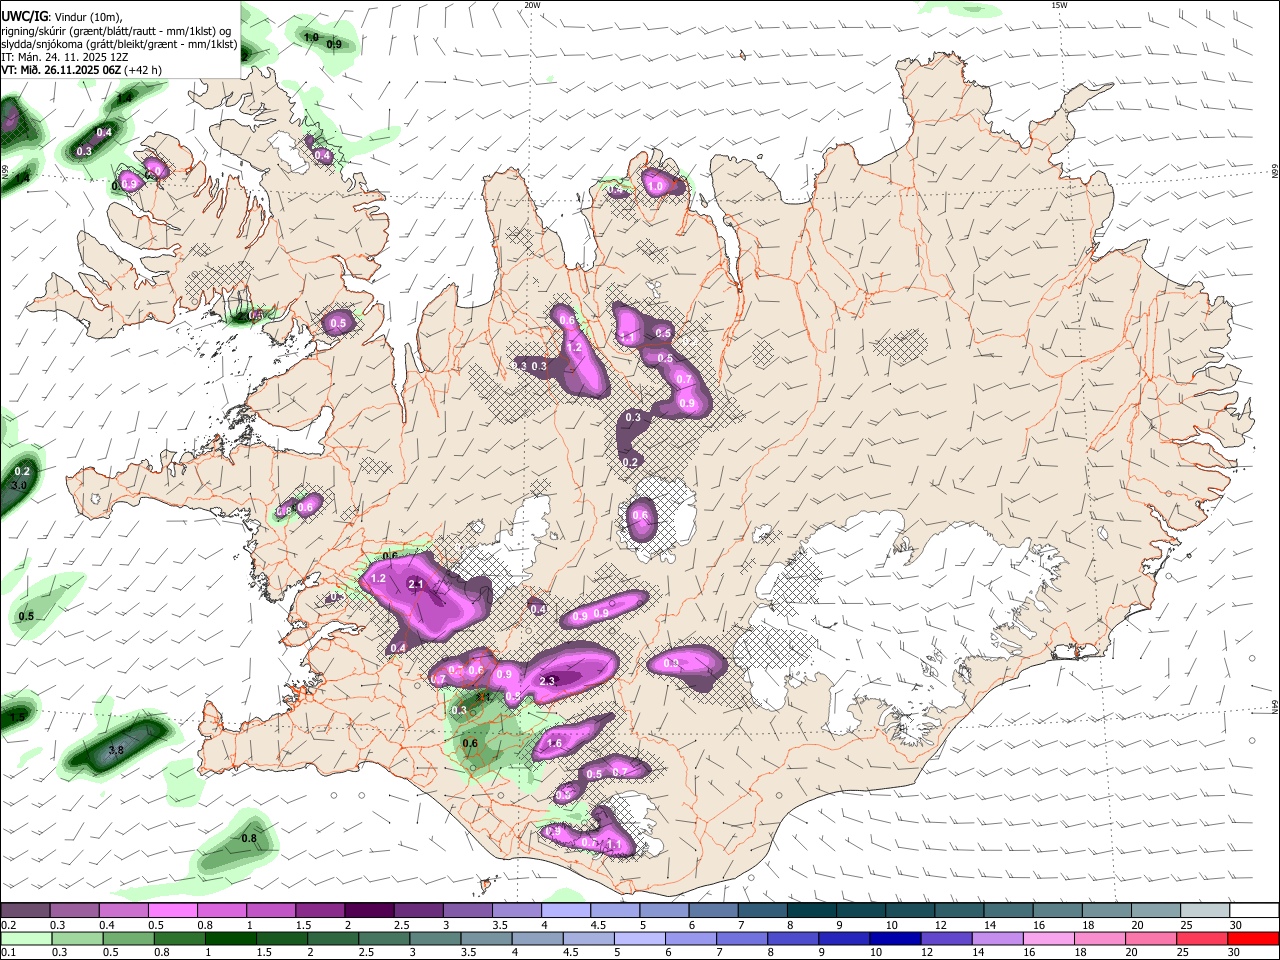Select the snow scale swatch between 3 and 3.5

click(467, 910)
